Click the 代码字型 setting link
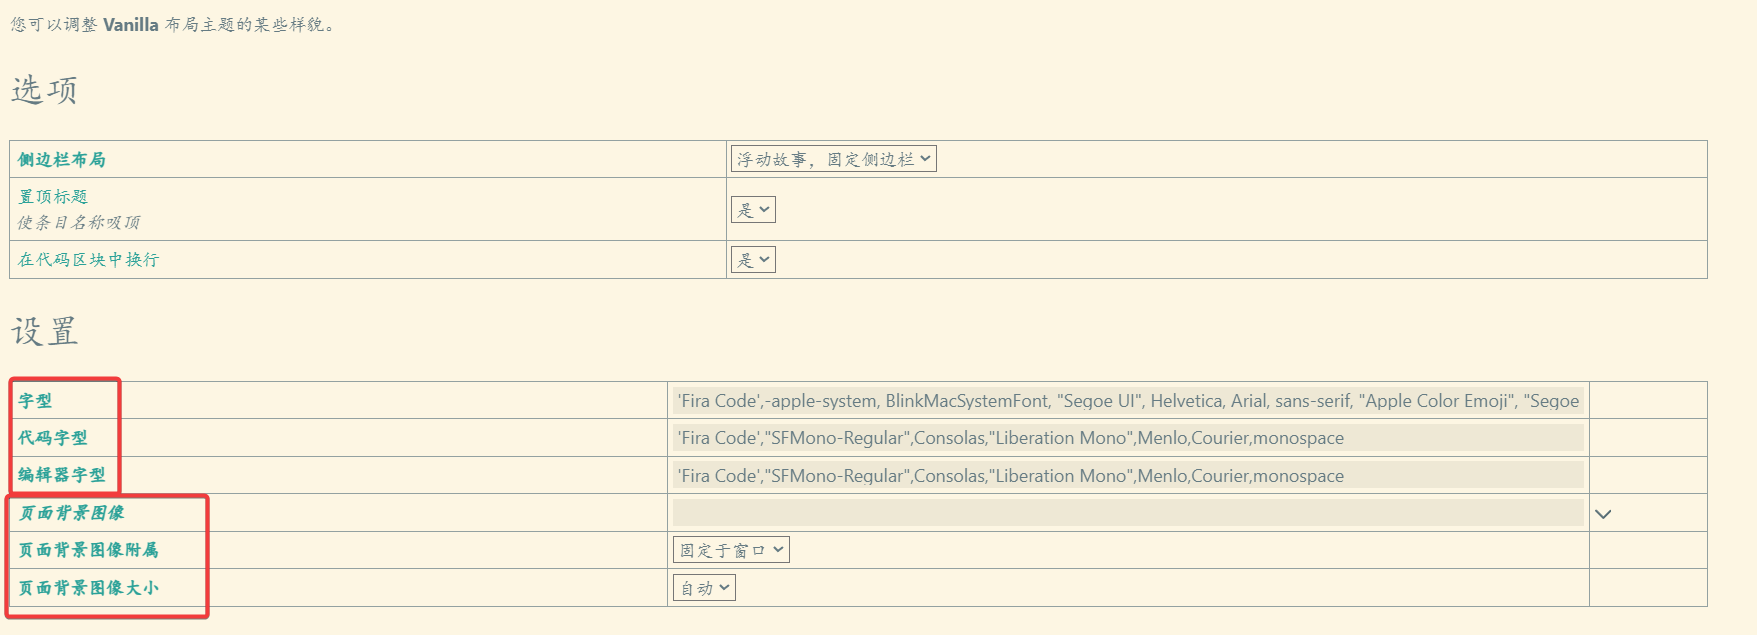Image resolution: width=1757 pixels, height=635 pixels. [53, 438]
